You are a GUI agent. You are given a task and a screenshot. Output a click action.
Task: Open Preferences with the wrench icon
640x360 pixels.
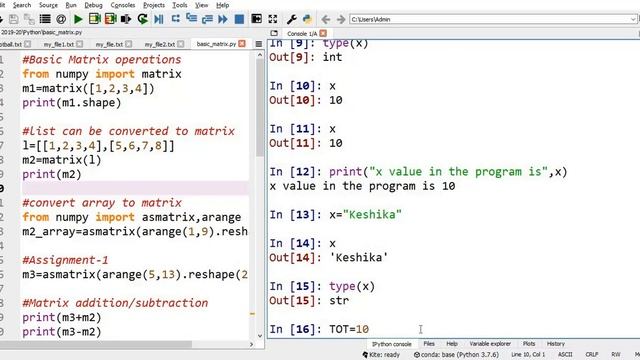point(291,19)
